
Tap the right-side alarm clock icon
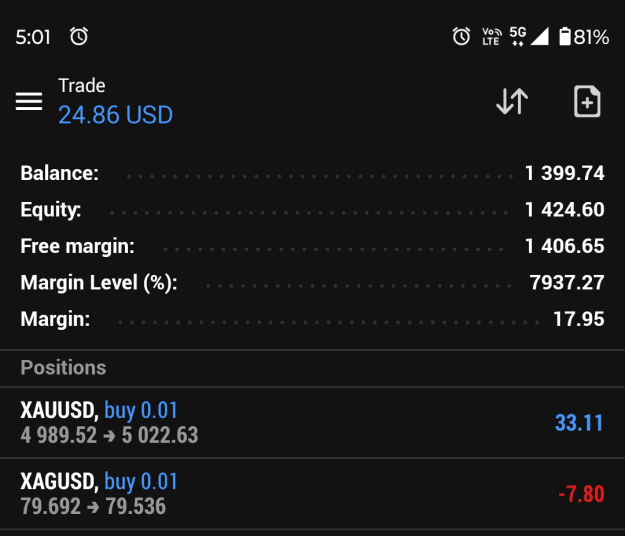tap(462, 37)
